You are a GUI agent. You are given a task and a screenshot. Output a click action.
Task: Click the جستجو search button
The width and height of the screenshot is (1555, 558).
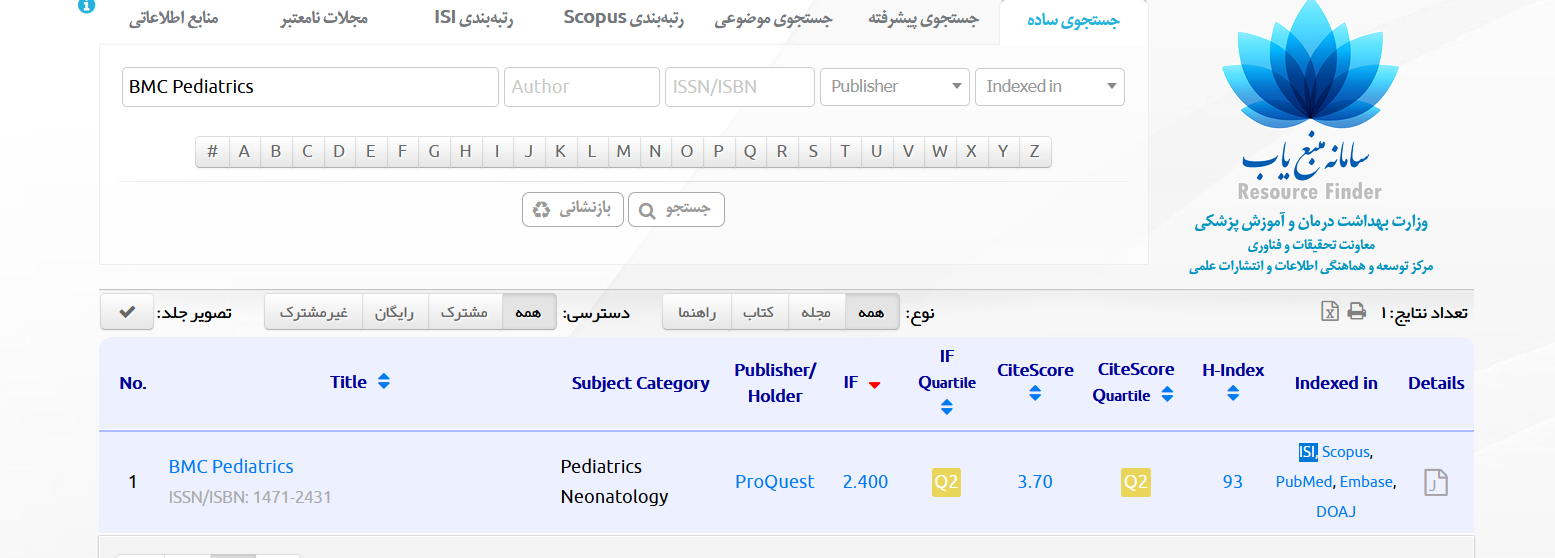click(x=676, y=209)
